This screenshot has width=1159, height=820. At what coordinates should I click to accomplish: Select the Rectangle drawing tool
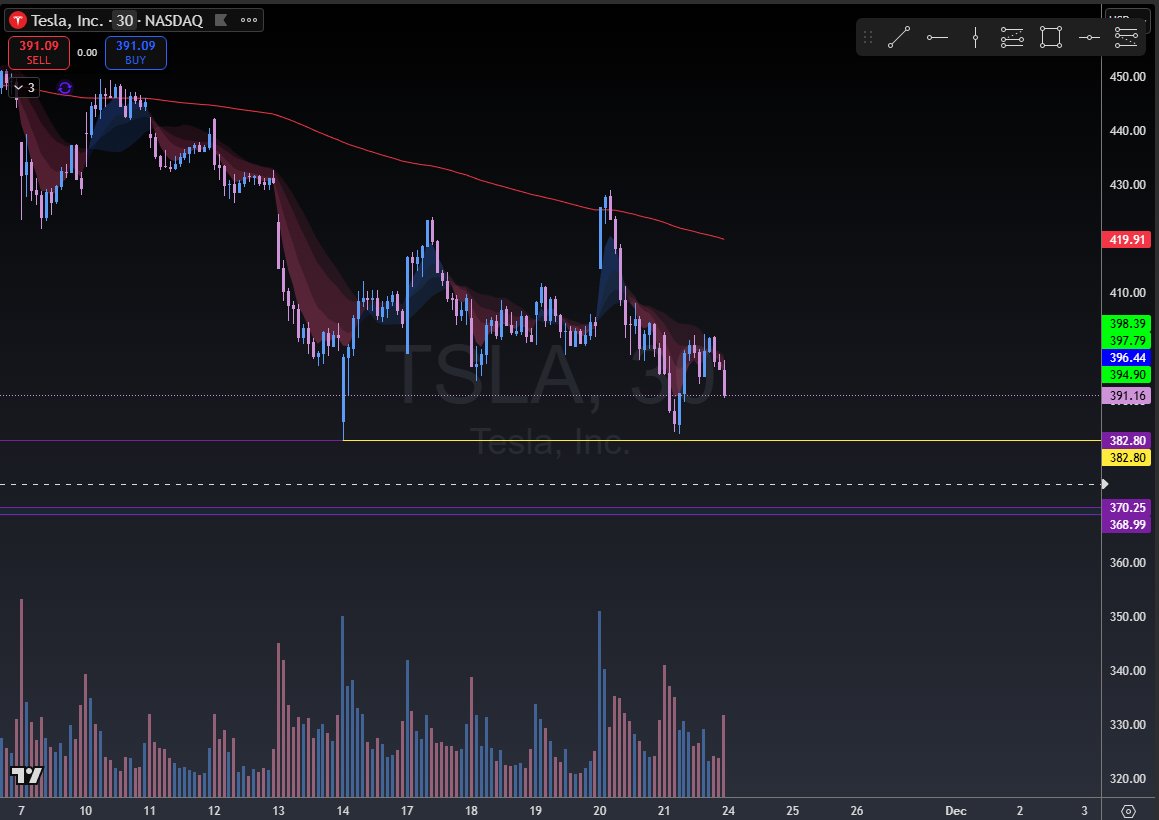[1049, 37]
